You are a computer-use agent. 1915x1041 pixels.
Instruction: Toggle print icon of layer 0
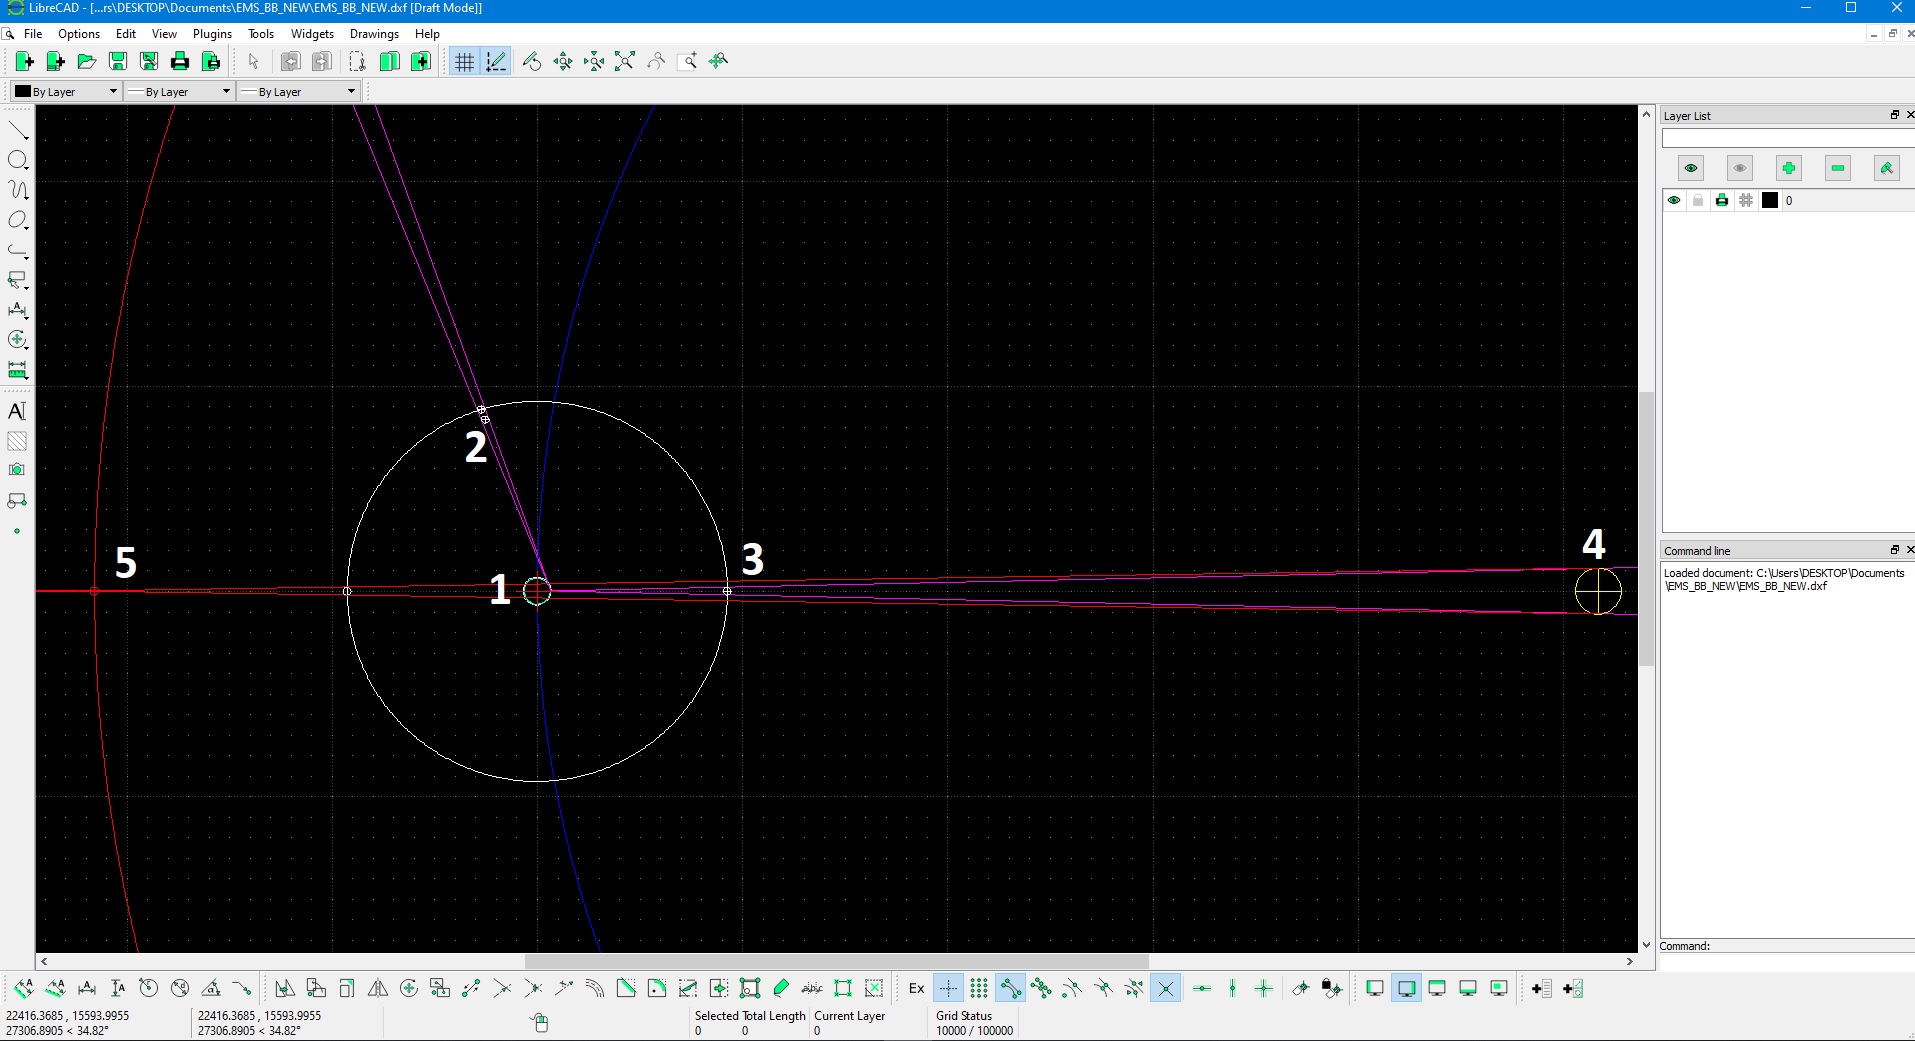[1722, 201]
